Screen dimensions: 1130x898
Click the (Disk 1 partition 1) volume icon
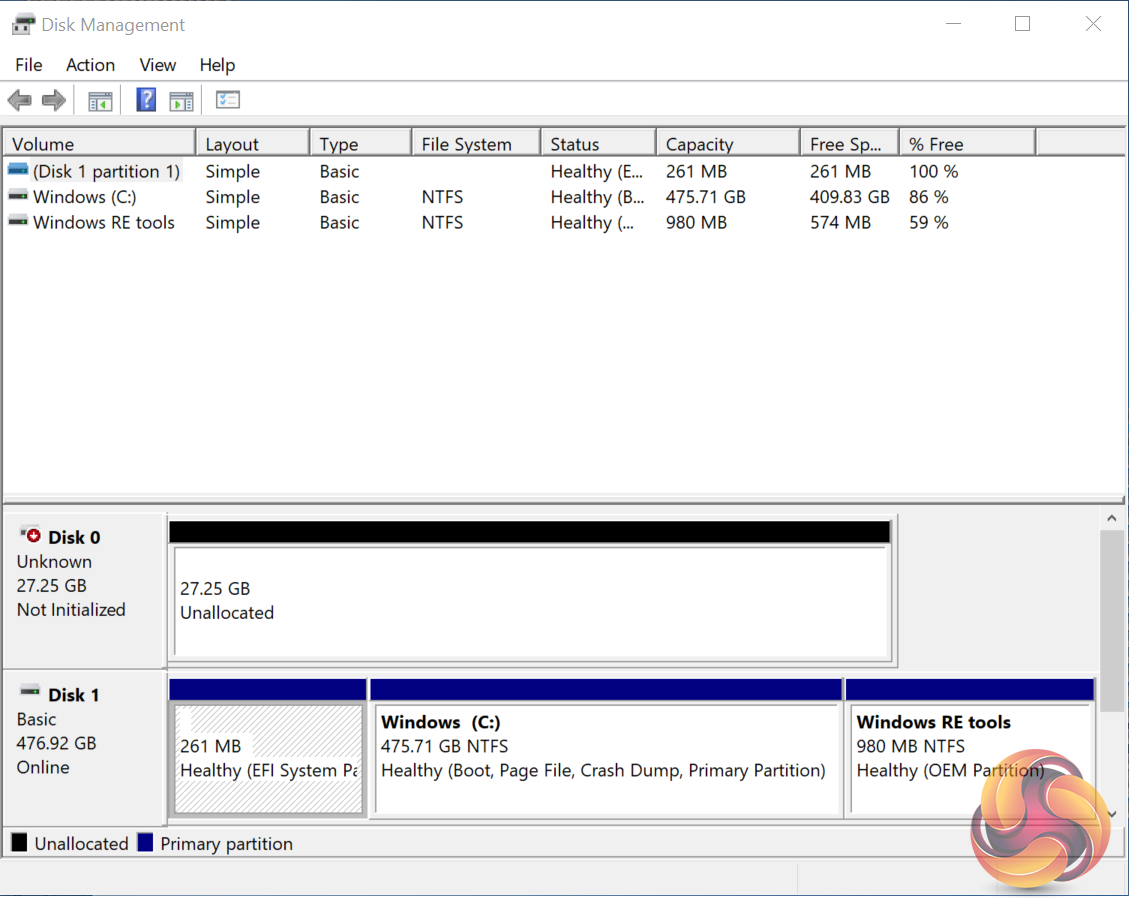tap(18, 171)
